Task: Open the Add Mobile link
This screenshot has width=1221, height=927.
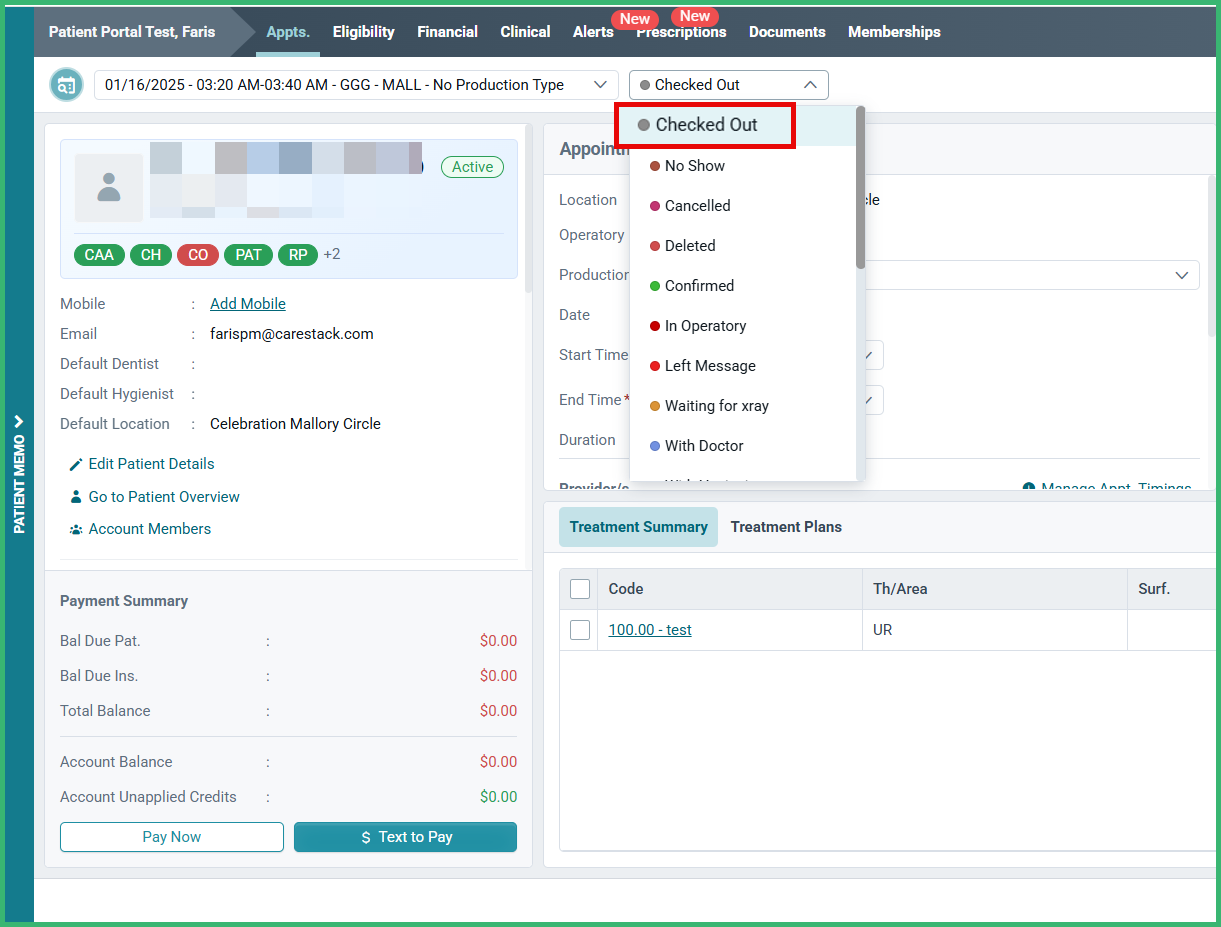Action: point(247,303)
